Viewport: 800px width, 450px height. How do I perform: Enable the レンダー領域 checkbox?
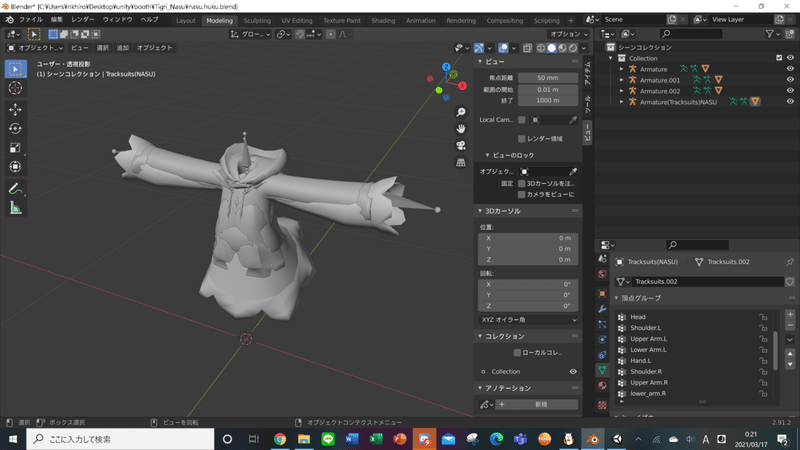521,139
